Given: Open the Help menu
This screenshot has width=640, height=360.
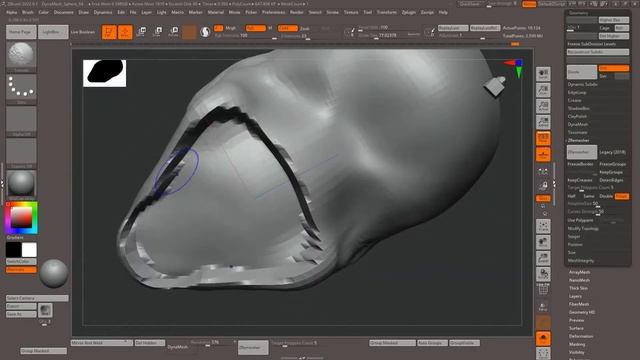Looking at the screenshot, I should [443, 13].
